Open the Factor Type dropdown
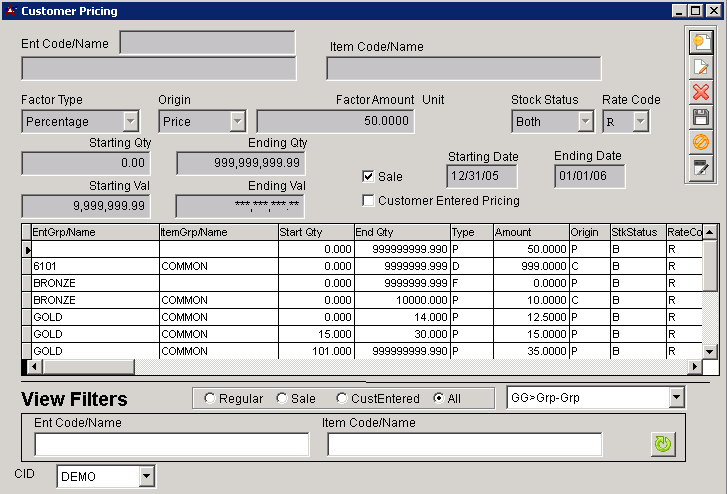This screenshot has height=494, width=727. click(x=130, y=121)
